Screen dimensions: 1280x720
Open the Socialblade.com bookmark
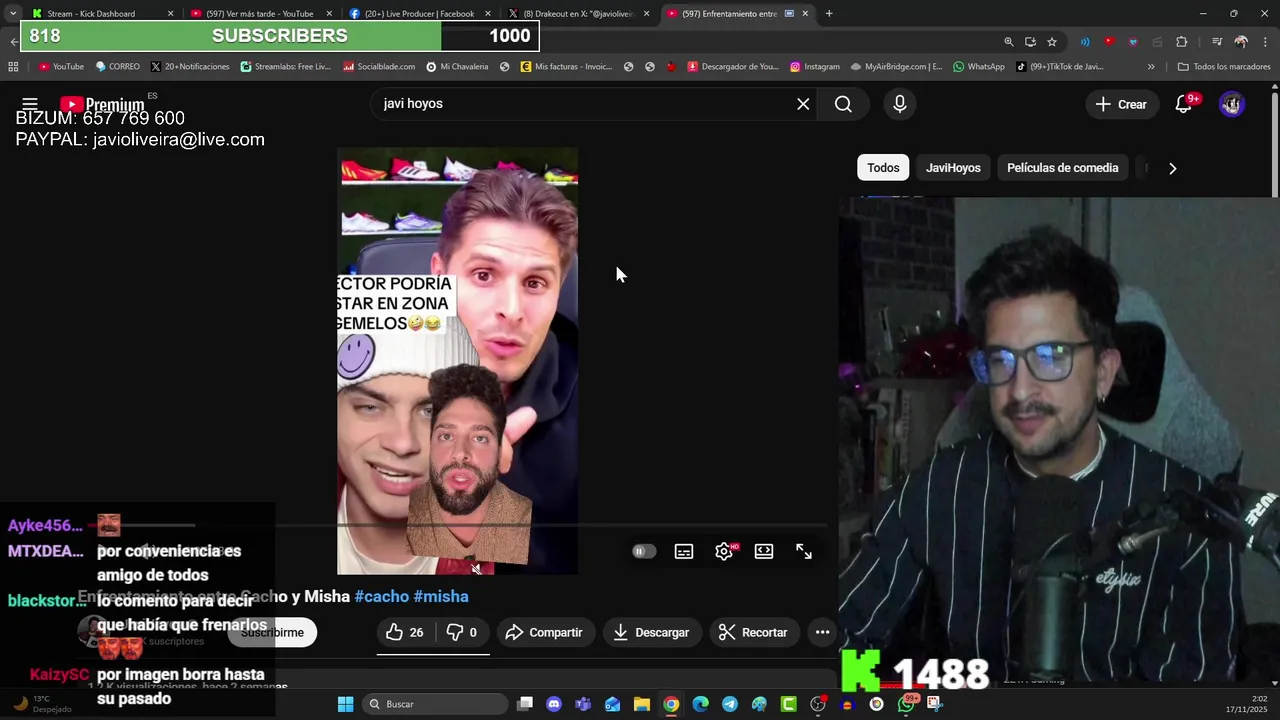[378, 67]
